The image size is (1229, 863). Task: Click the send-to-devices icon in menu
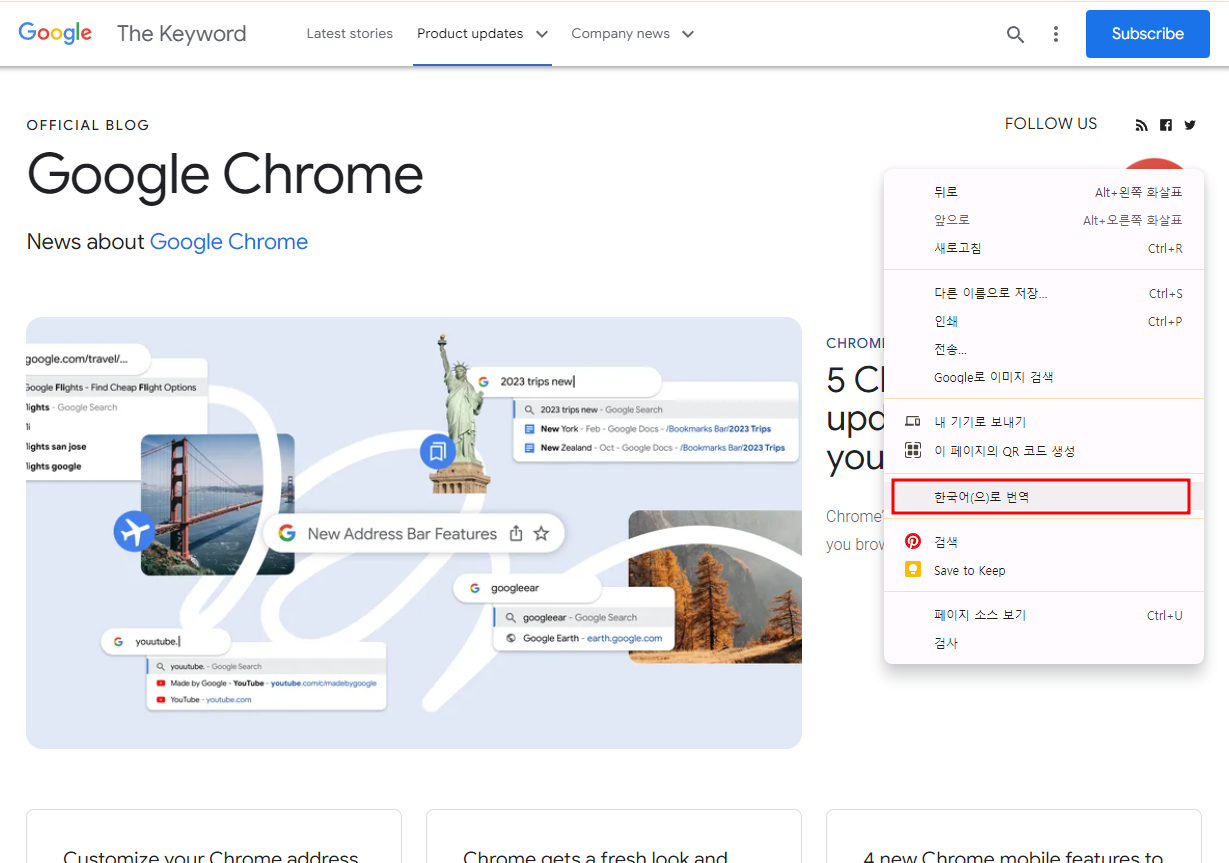tap(913, 422)
